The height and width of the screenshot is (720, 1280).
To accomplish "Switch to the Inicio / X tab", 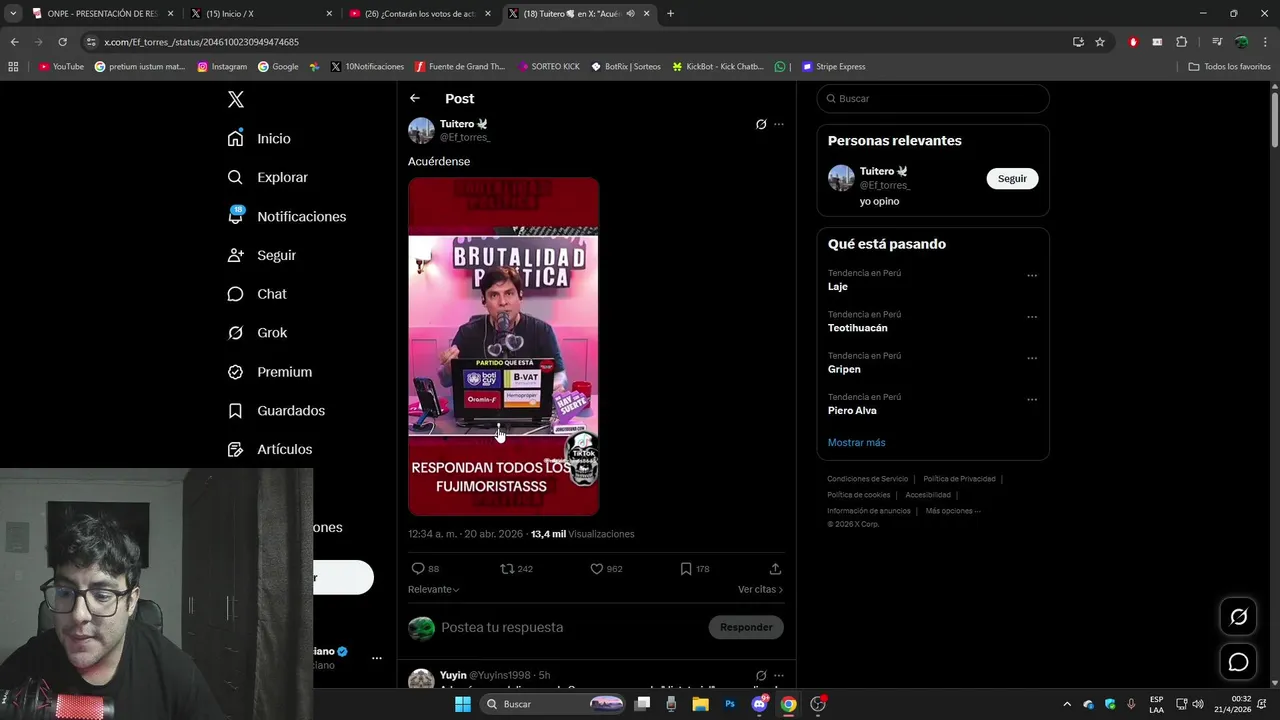I will click(x=260, y=14).
